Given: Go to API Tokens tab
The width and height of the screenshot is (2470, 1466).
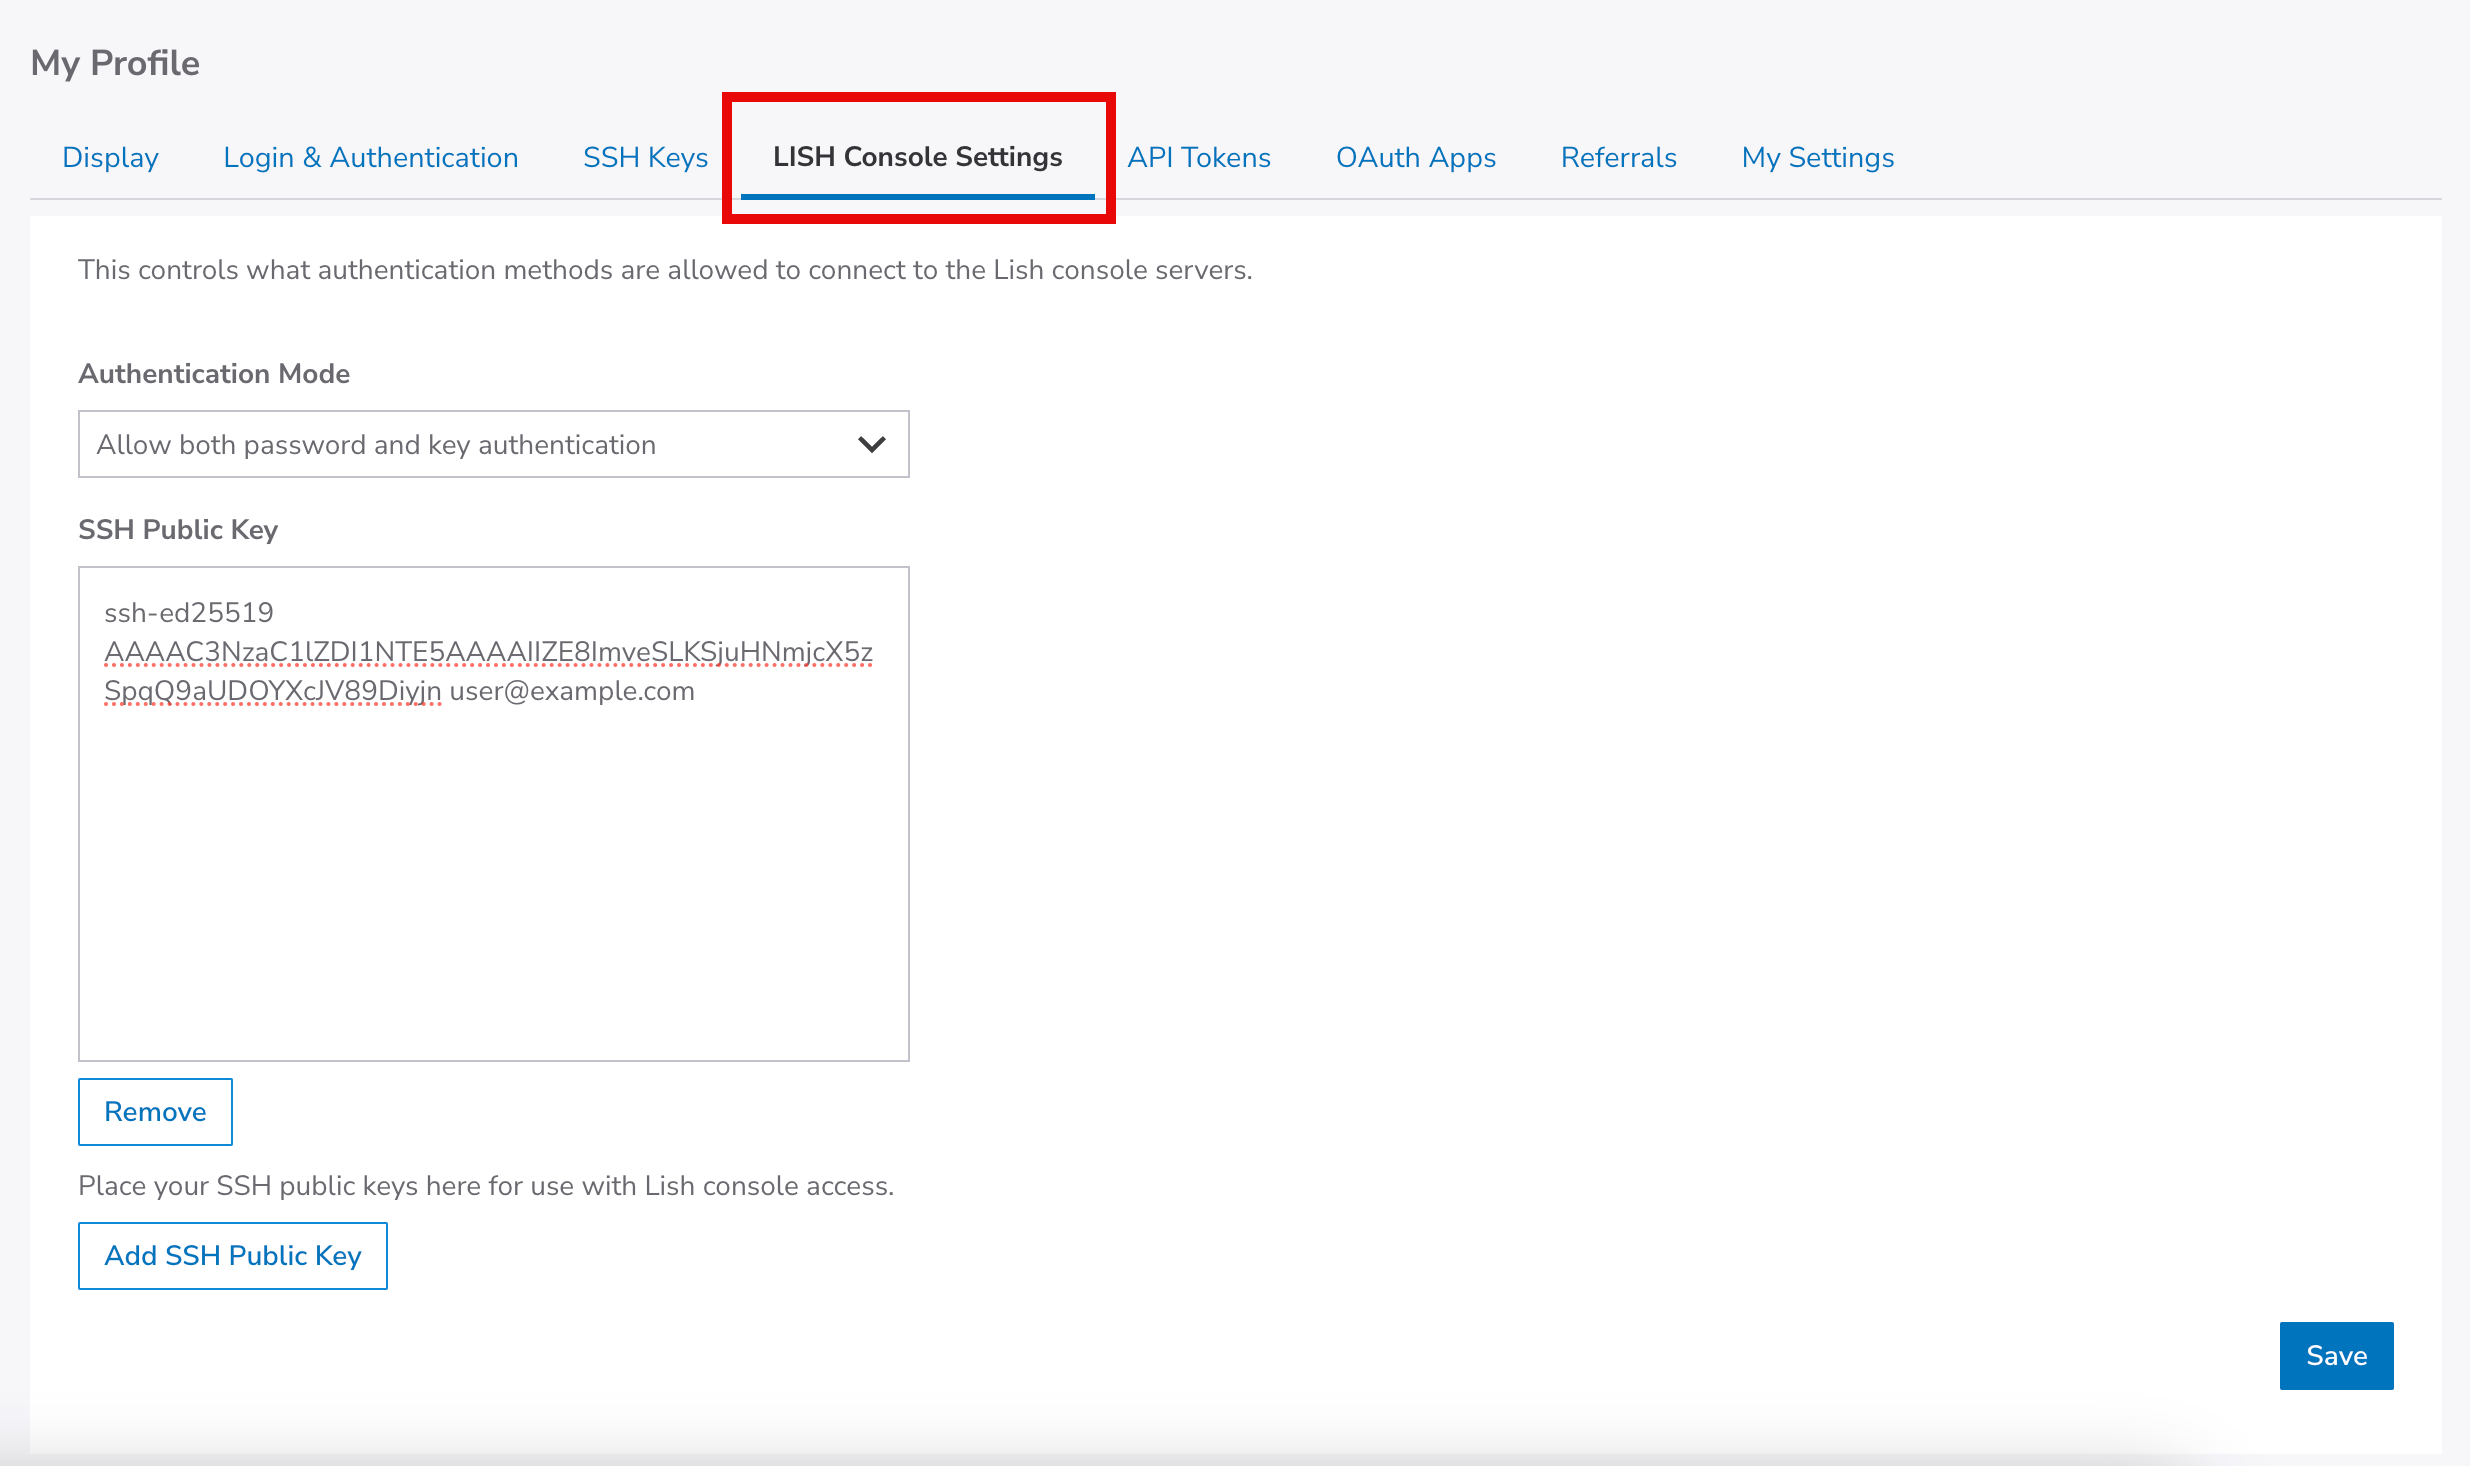Looking at the screenshot, I should (x=1198, y=157).
